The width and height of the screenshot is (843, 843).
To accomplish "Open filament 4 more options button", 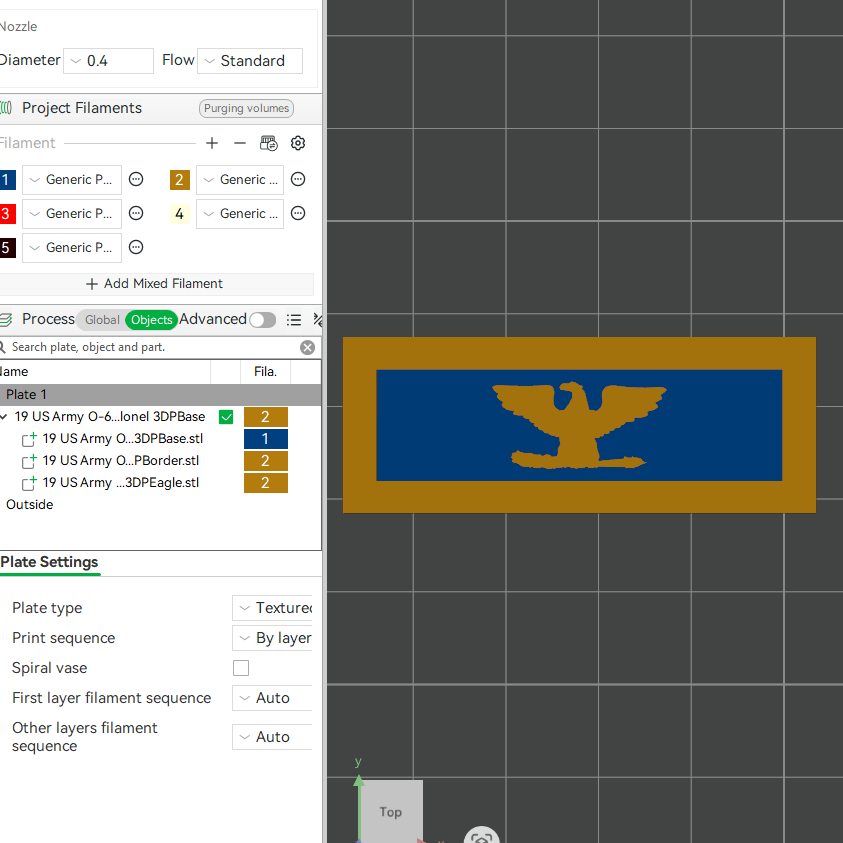I will tap(298, 213).
